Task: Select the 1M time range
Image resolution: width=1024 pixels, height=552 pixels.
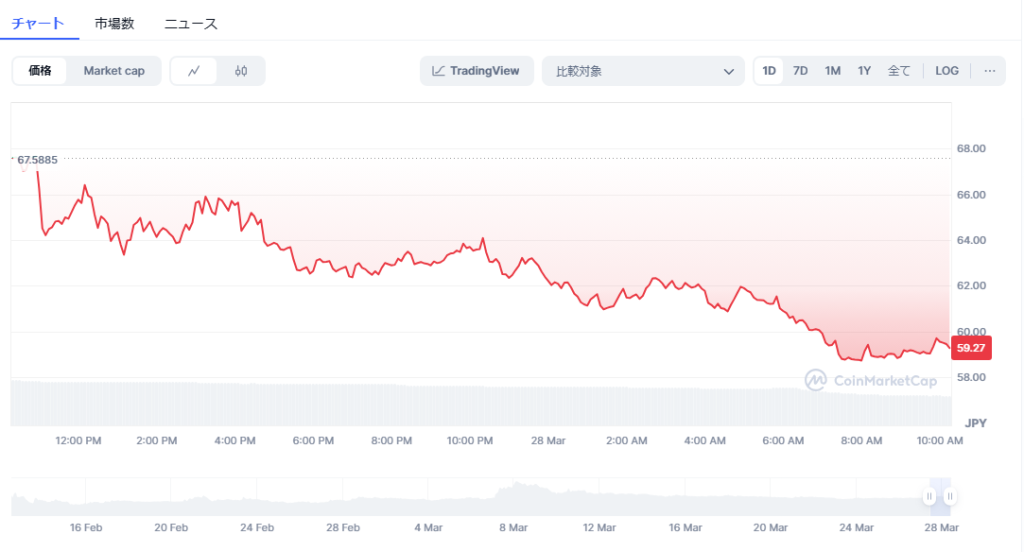Action: 832,71
